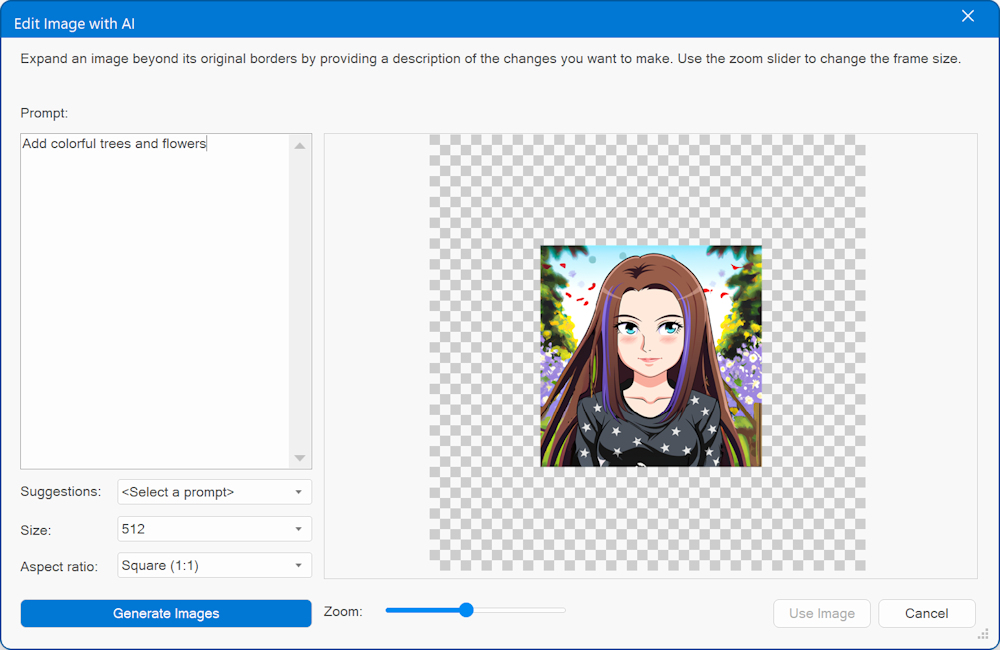Click the 'Add colorful trees and flowers' prompt text
The height and width of the screenshot is (650, 1000).
tap(114, 144)
